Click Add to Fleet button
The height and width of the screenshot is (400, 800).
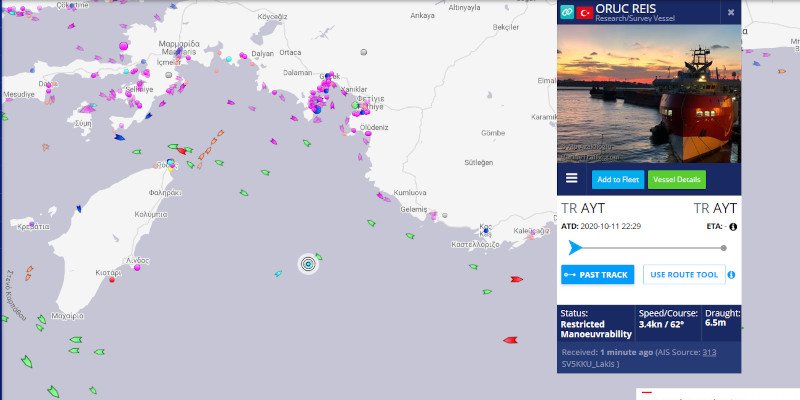tap(616, 180)
